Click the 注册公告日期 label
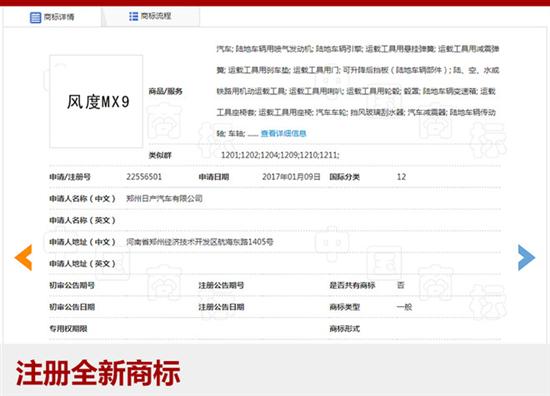This screenshot has width=550, height=396. tap(221, 307)
